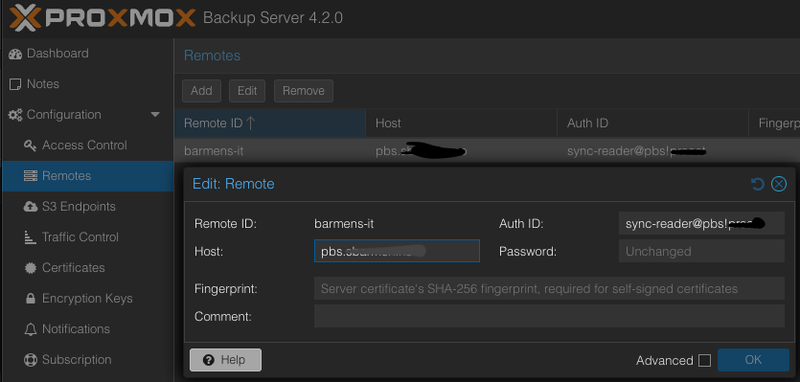Click the Remove remote button
Screen dimensions: 800x382
(x=304, y=91)
